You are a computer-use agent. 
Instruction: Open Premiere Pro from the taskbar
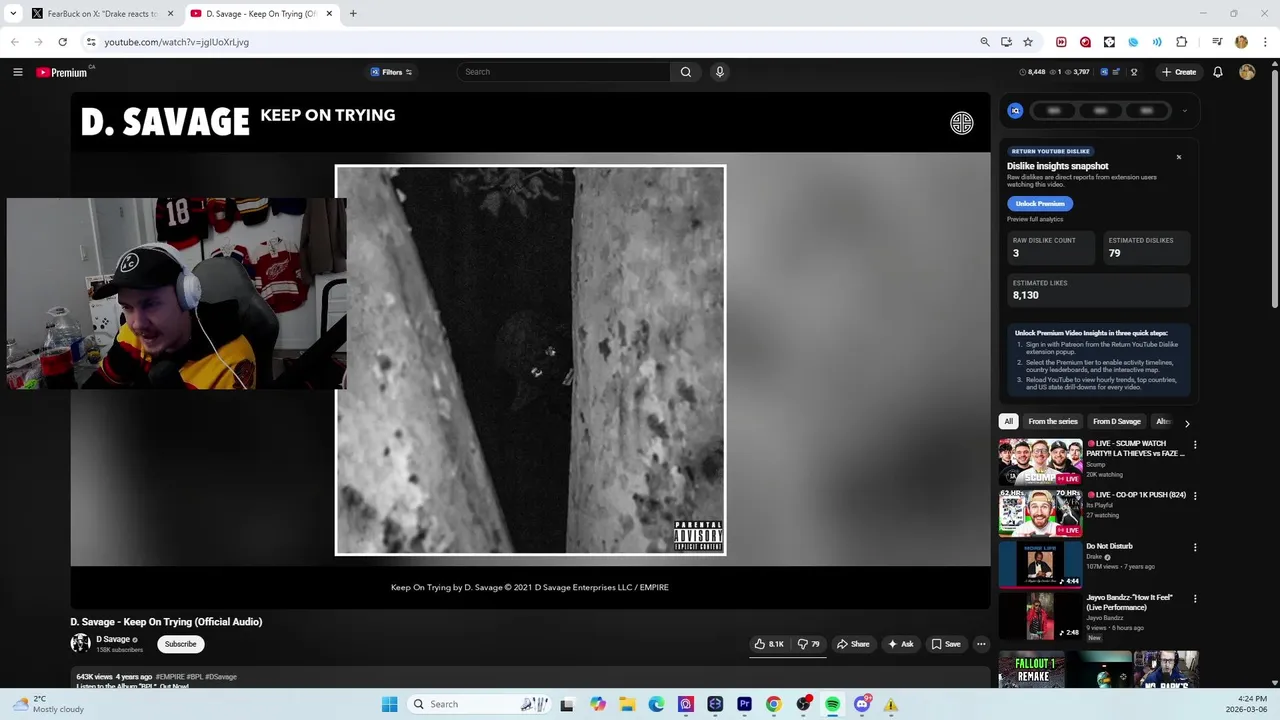[x=744, y=704]
